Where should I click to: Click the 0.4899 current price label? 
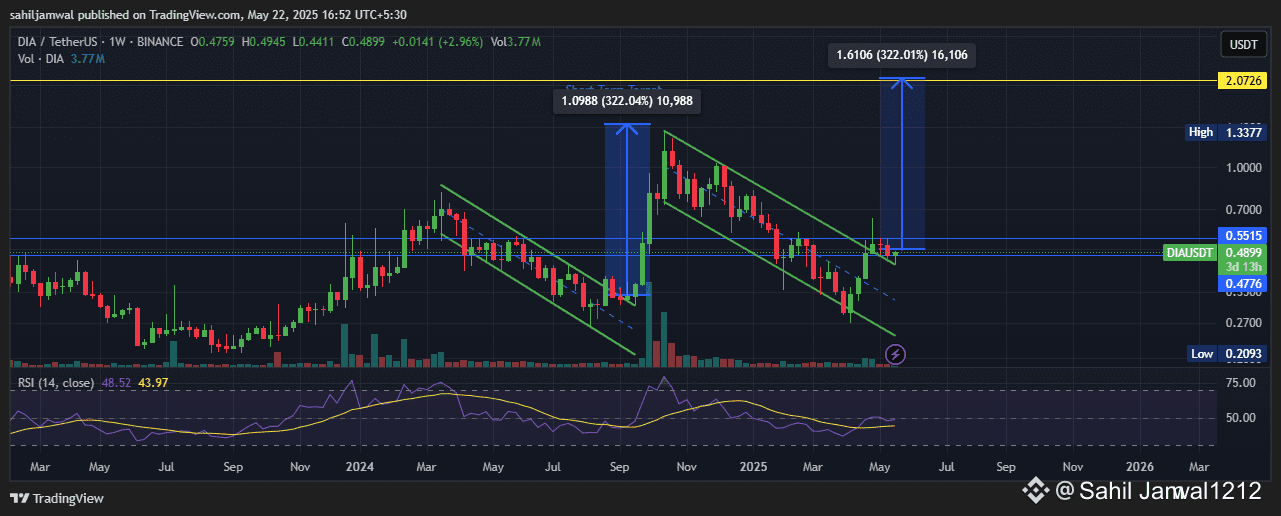click(1244, 253)
